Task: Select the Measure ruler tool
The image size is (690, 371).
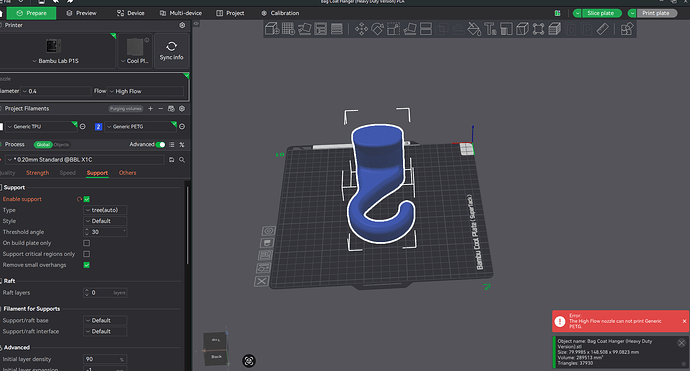Action: point(602,29)
